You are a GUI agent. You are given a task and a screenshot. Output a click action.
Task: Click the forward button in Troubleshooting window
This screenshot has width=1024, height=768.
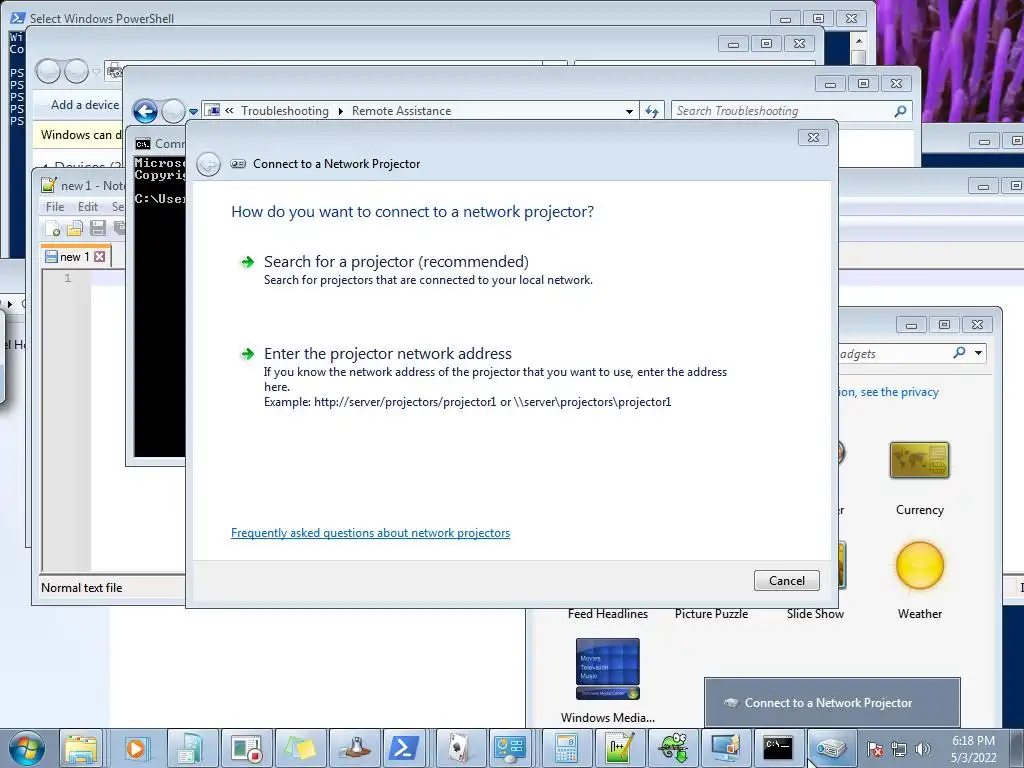173,112
